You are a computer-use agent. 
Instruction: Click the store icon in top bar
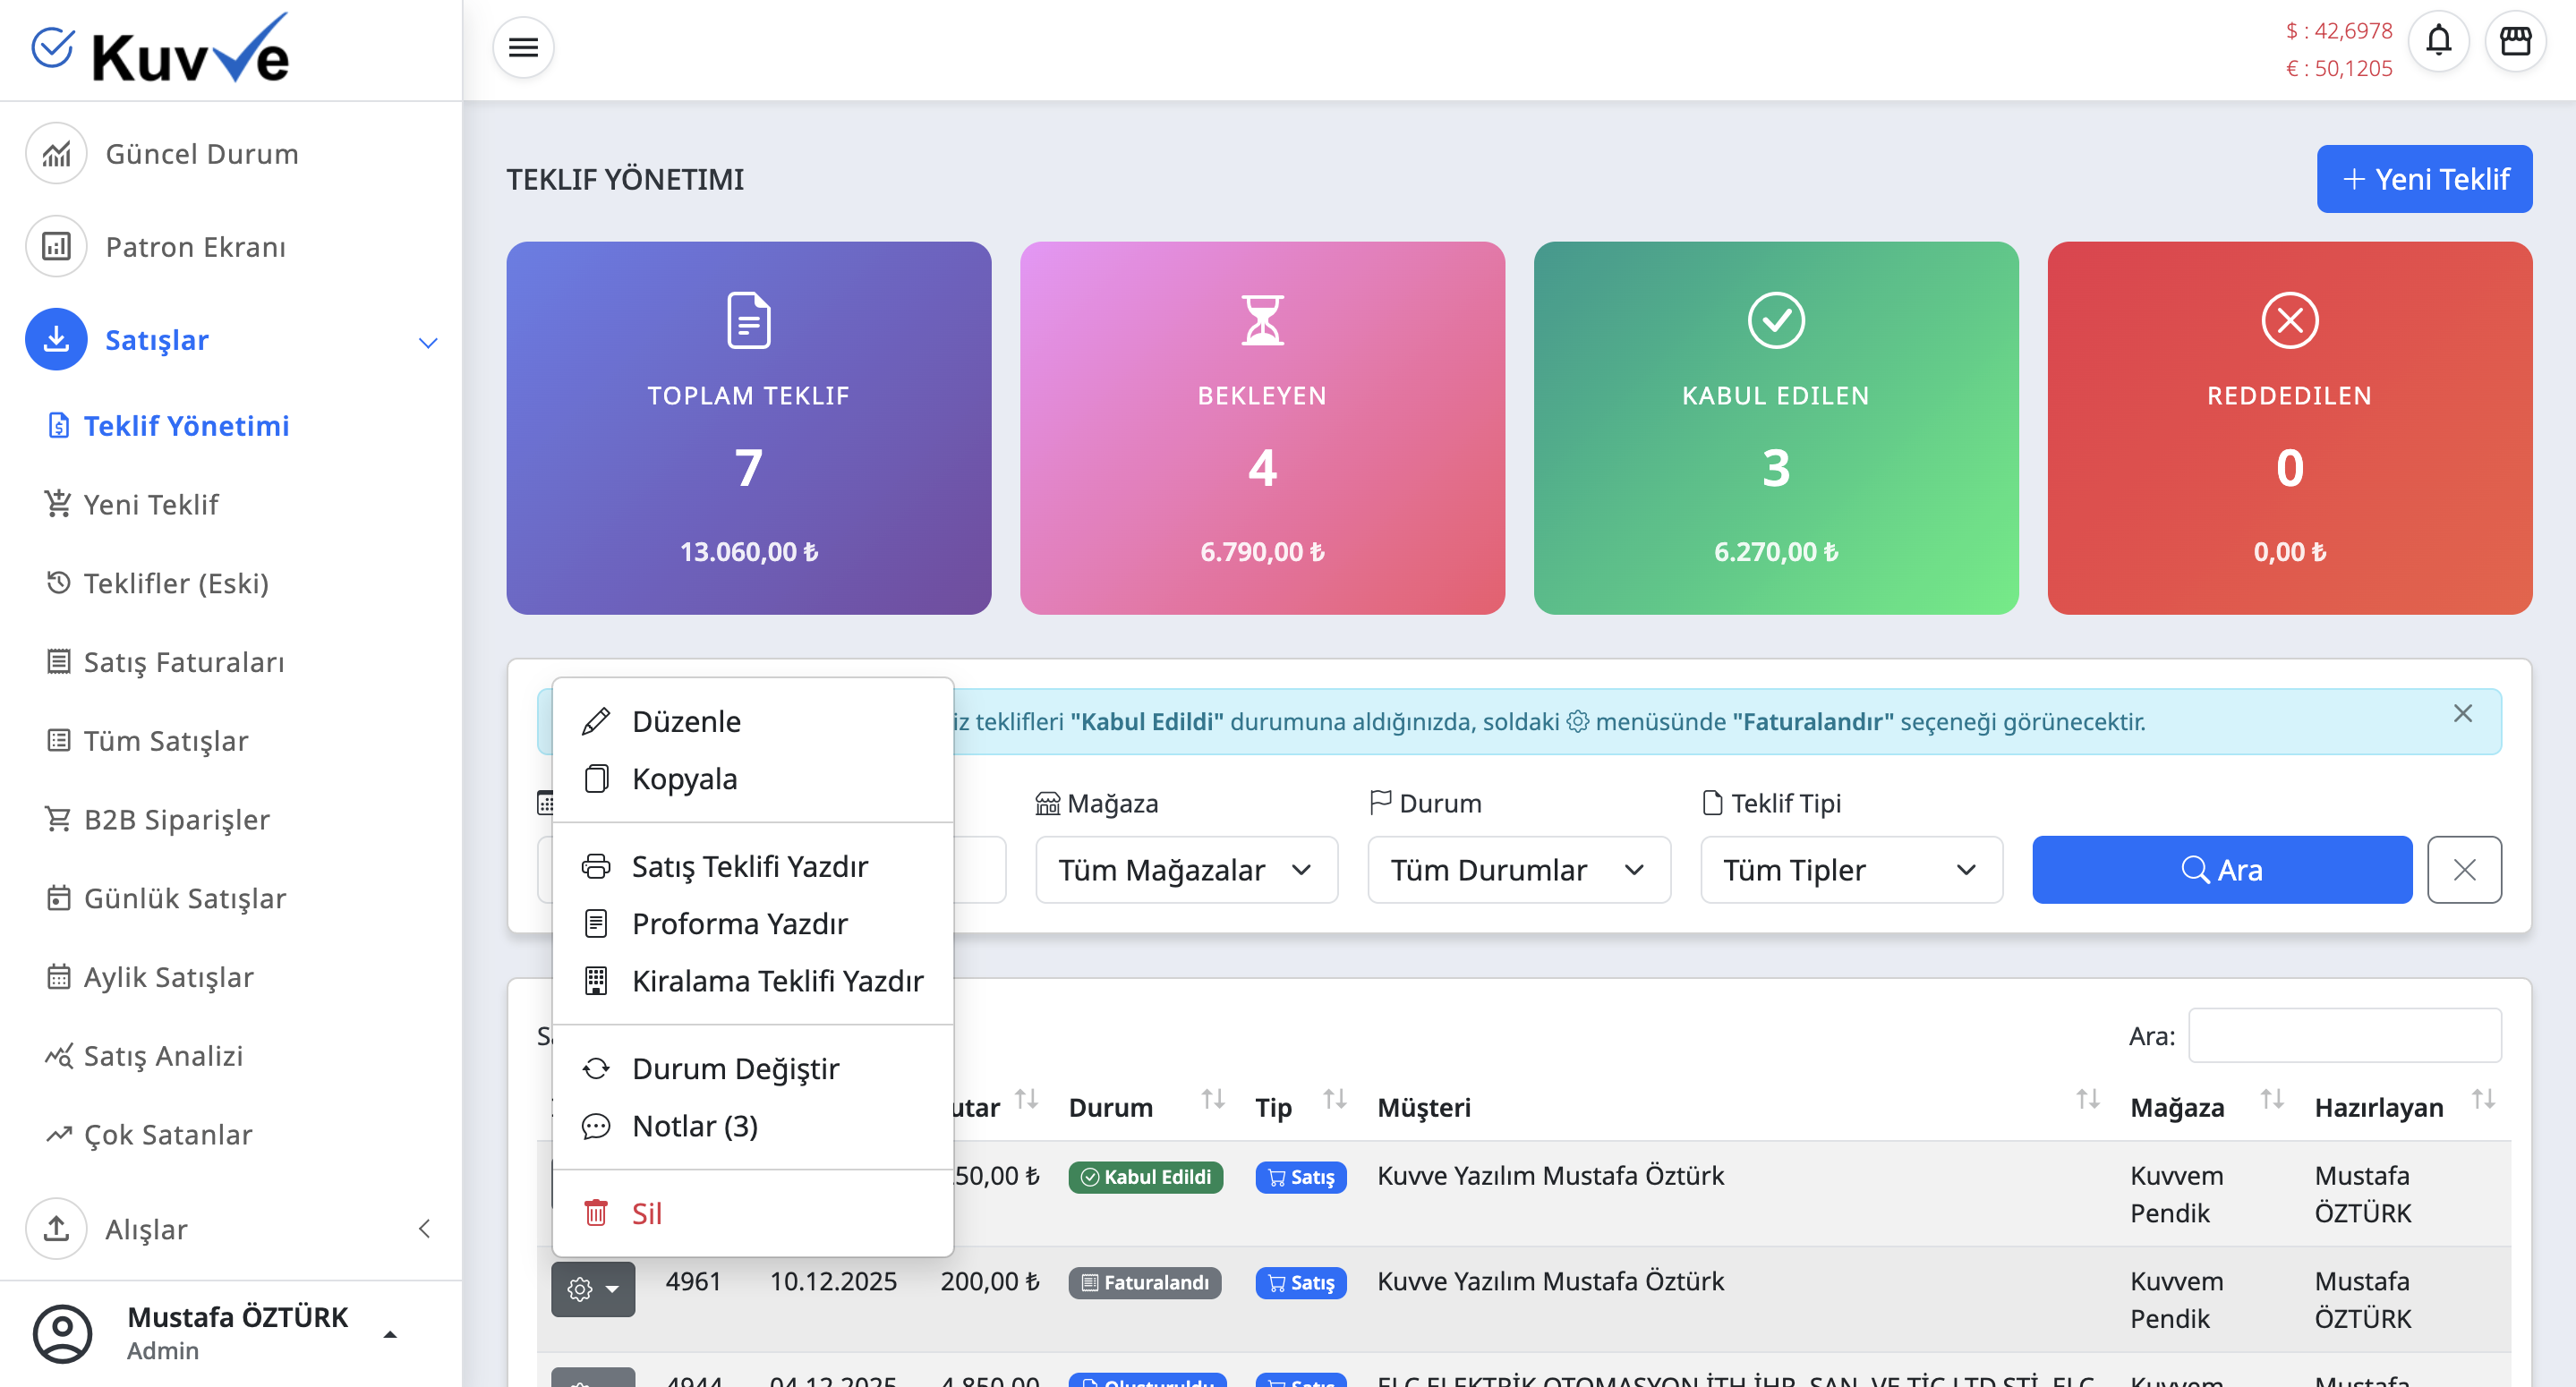tap(2515, 41)
